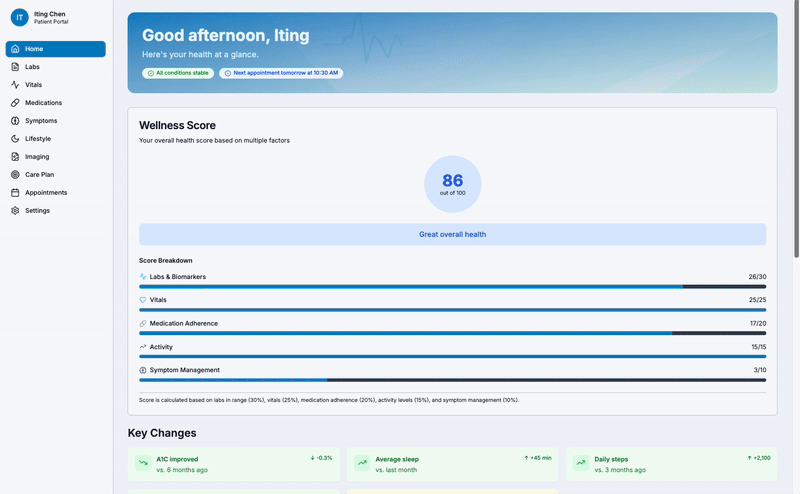The height and width of the screenshot is (494, 800).
Task: Click the Vitals progress bar
Action: click(453, 310)
